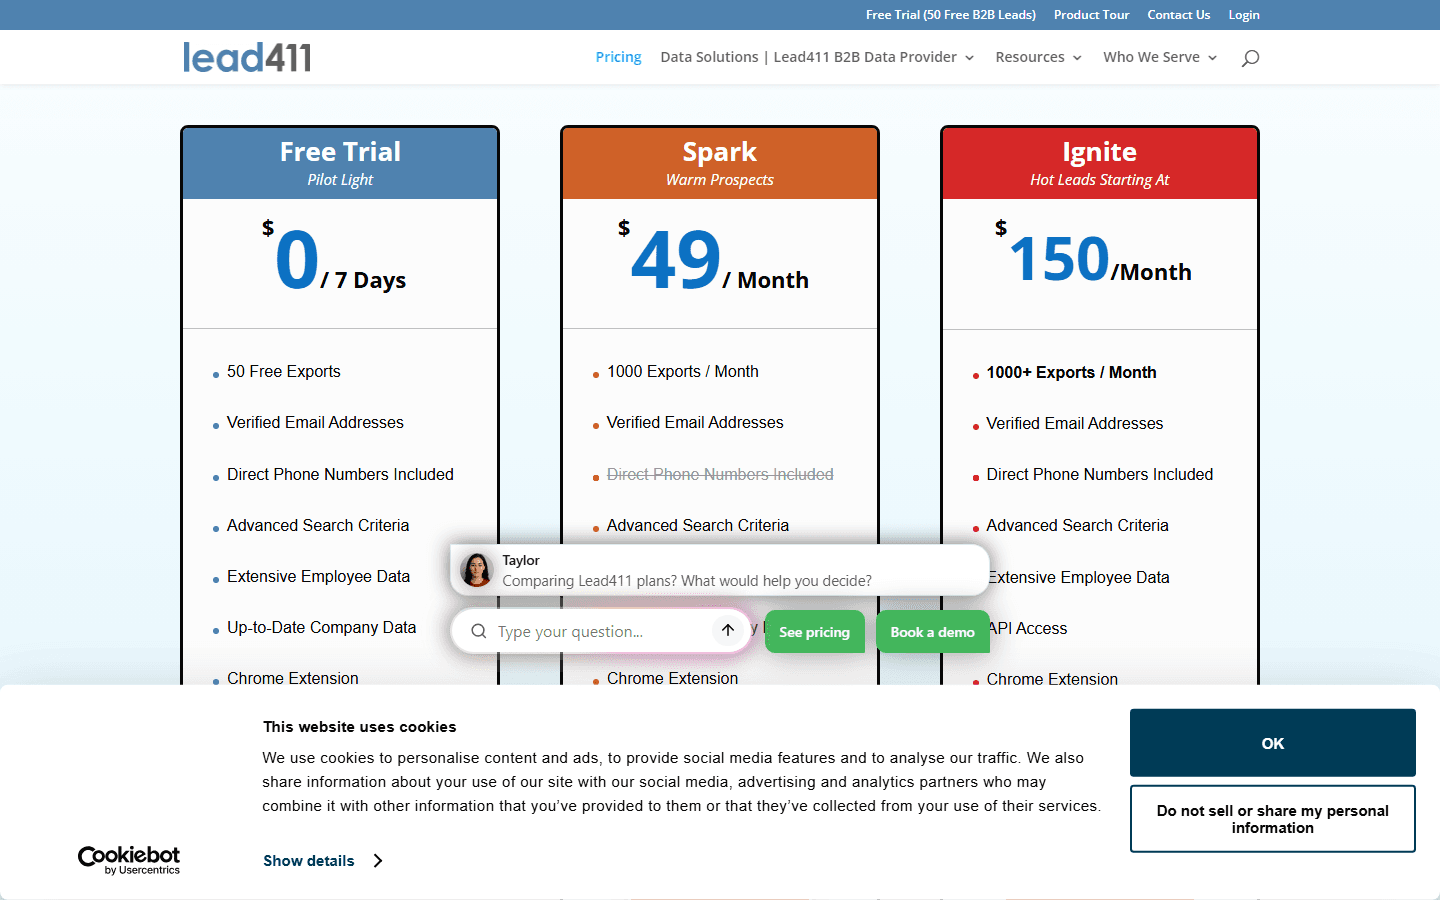Click the $49 / Month price

[714, 258]
